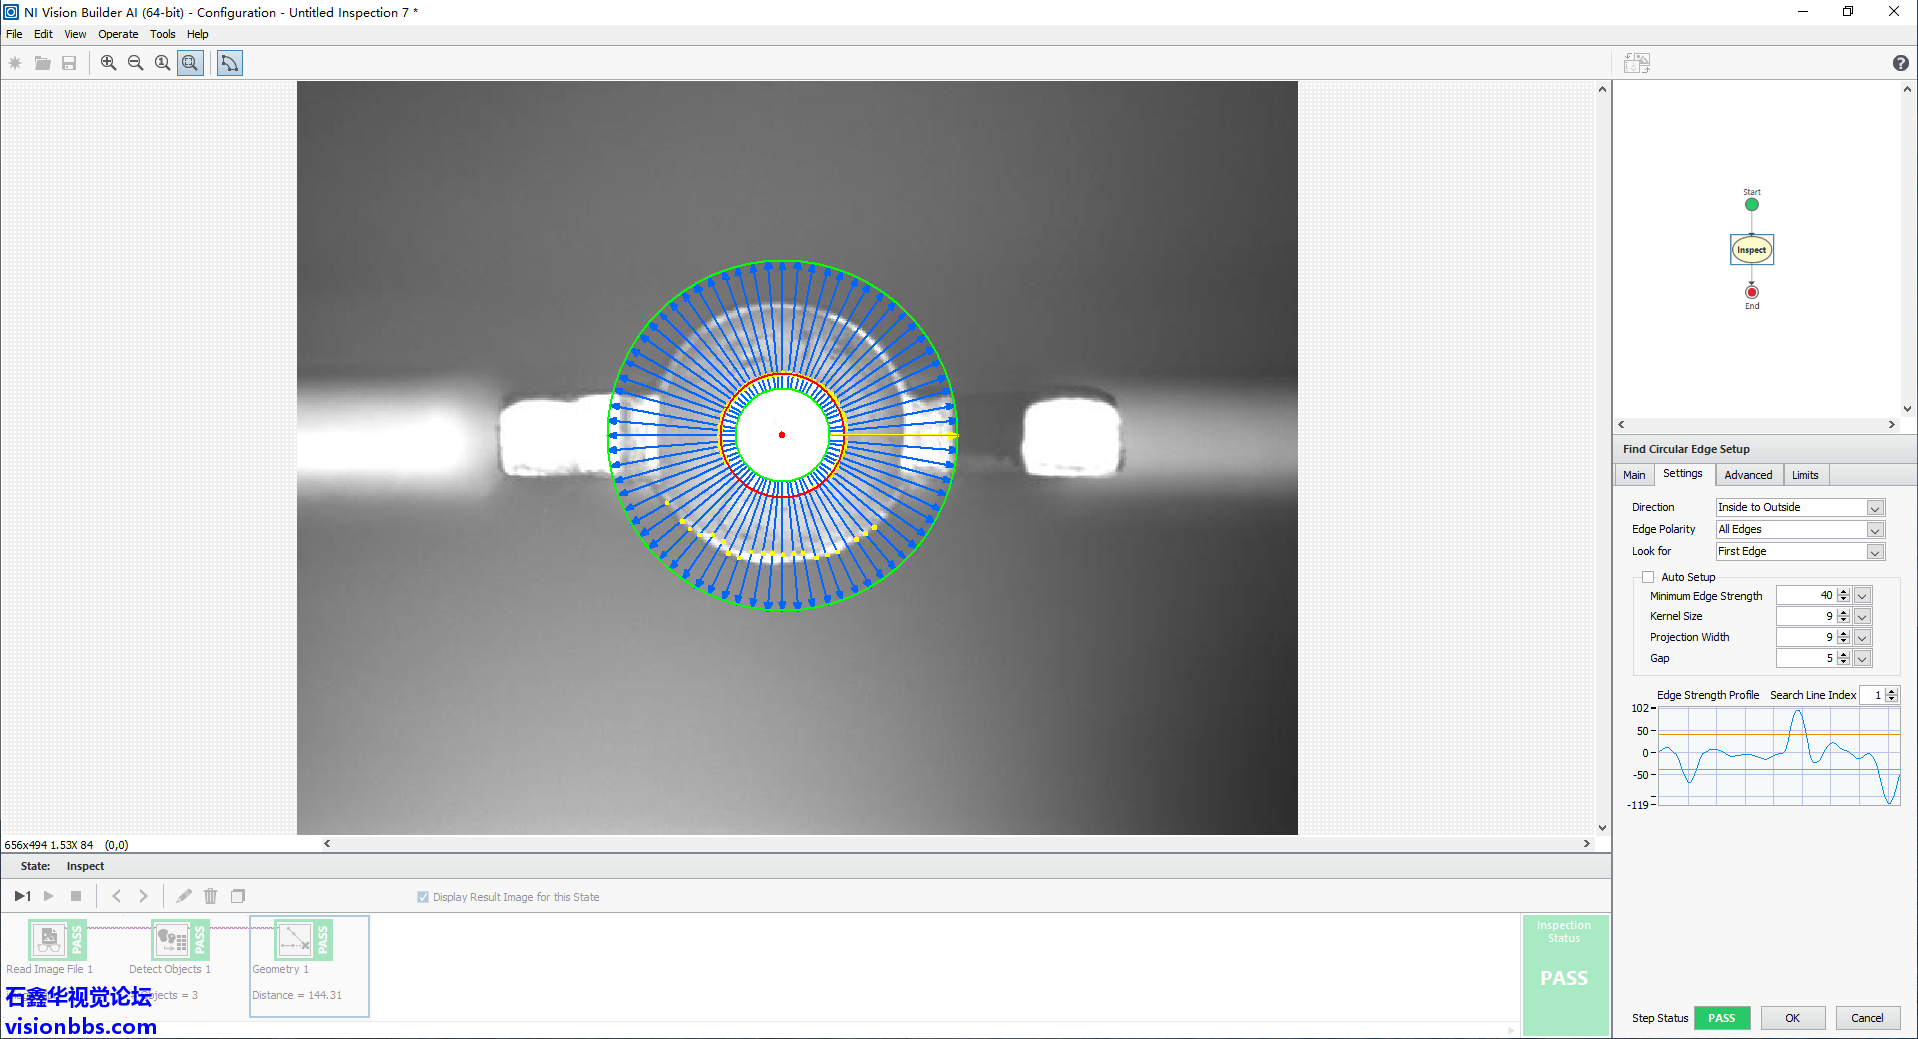
Task: Enable the Auto Setup checkbox
Action: click(1648, 577)
